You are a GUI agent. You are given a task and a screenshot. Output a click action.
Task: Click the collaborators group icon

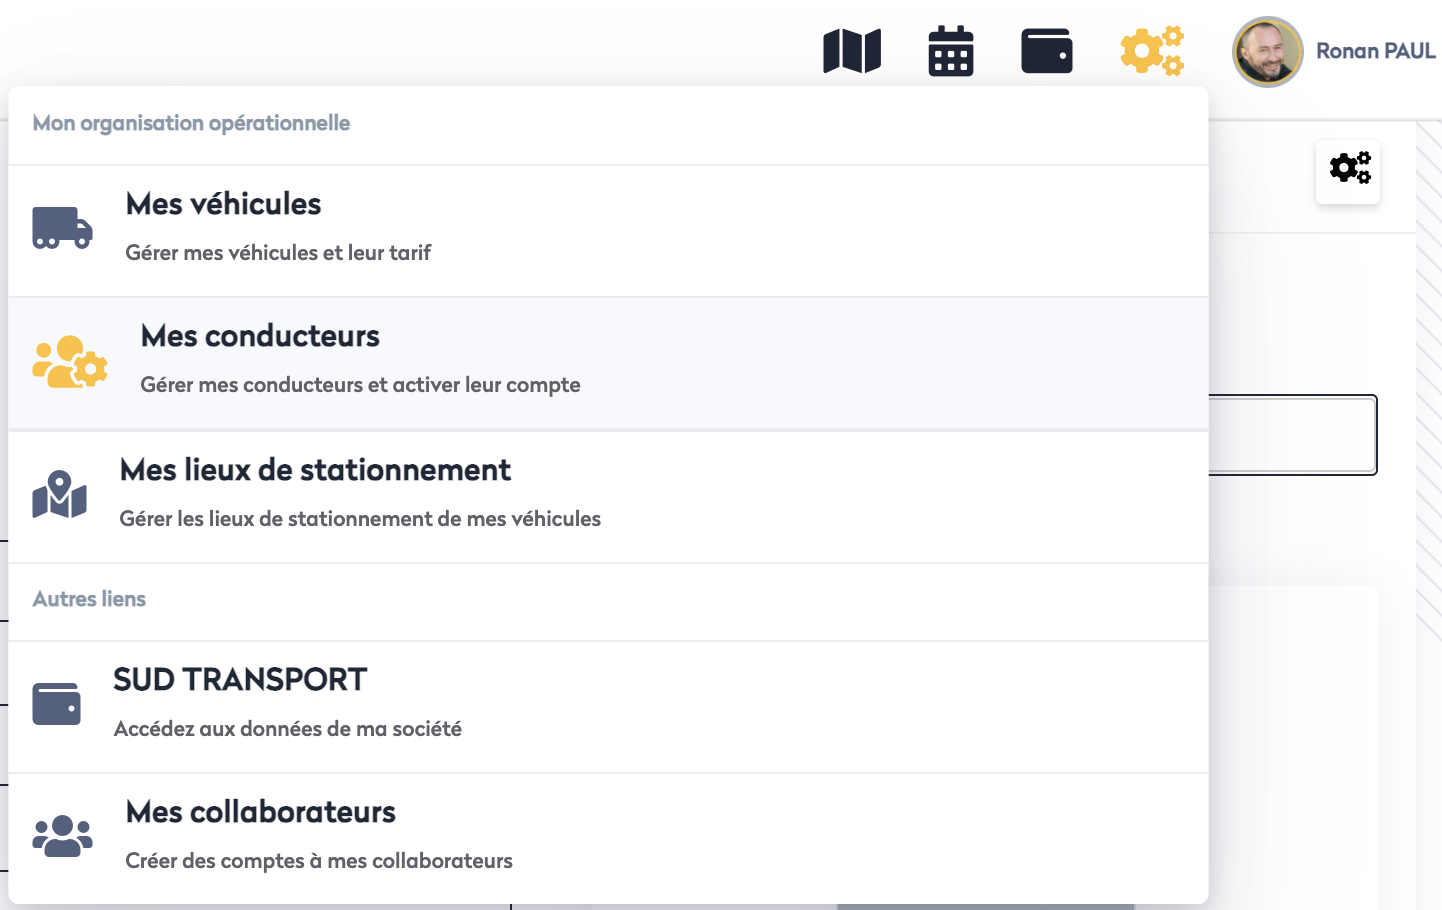(x=62, y=836)
